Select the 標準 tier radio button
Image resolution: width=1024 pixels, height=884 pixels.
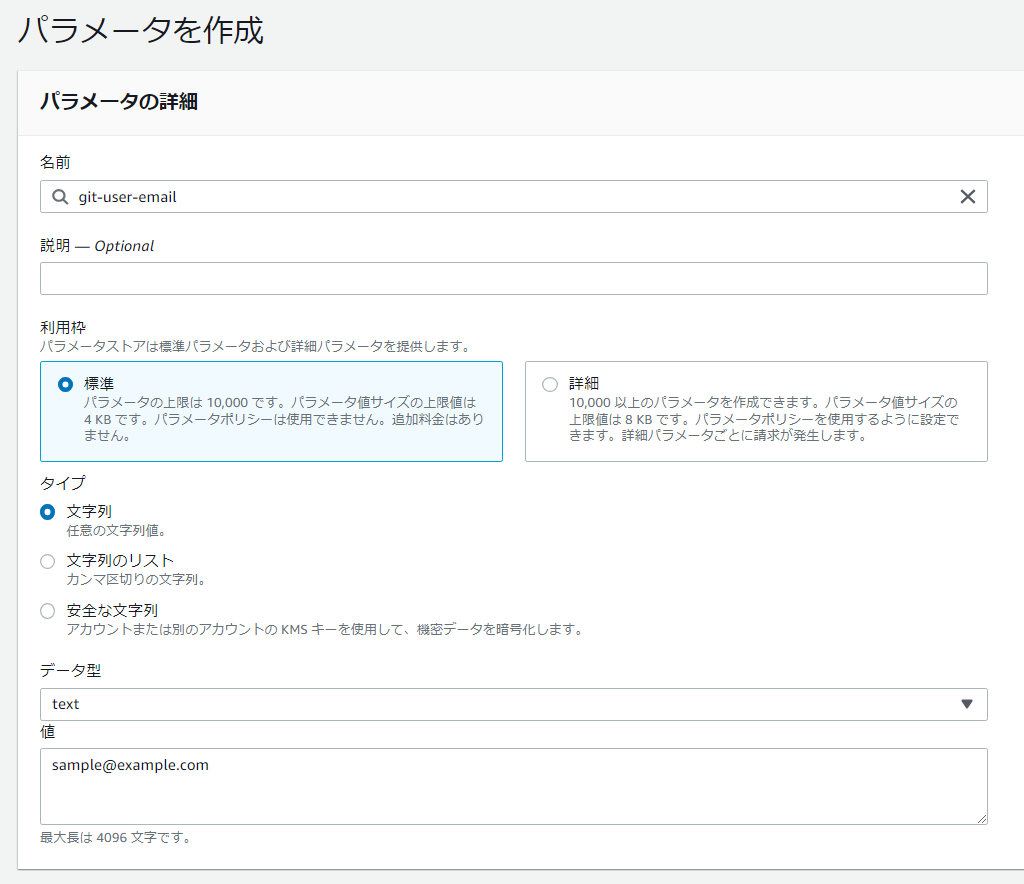tap(63, 383)
